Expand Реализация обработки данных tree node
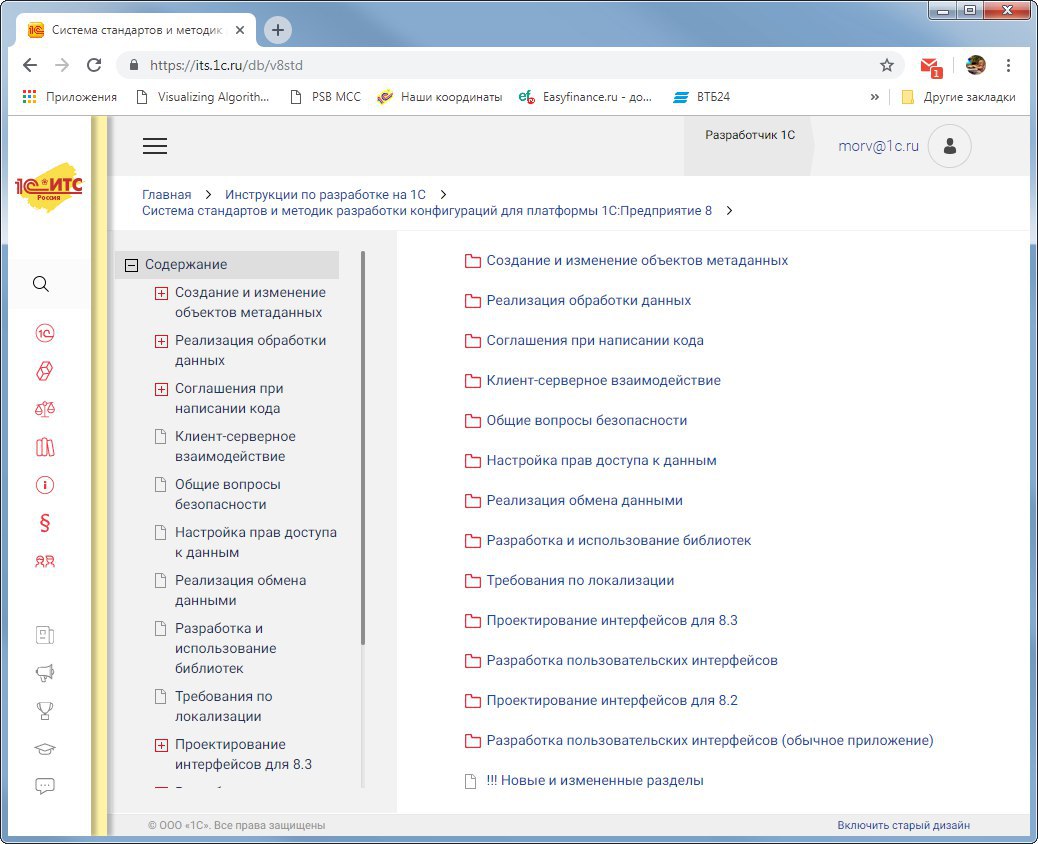The image size is (1038, 844). 161,341
